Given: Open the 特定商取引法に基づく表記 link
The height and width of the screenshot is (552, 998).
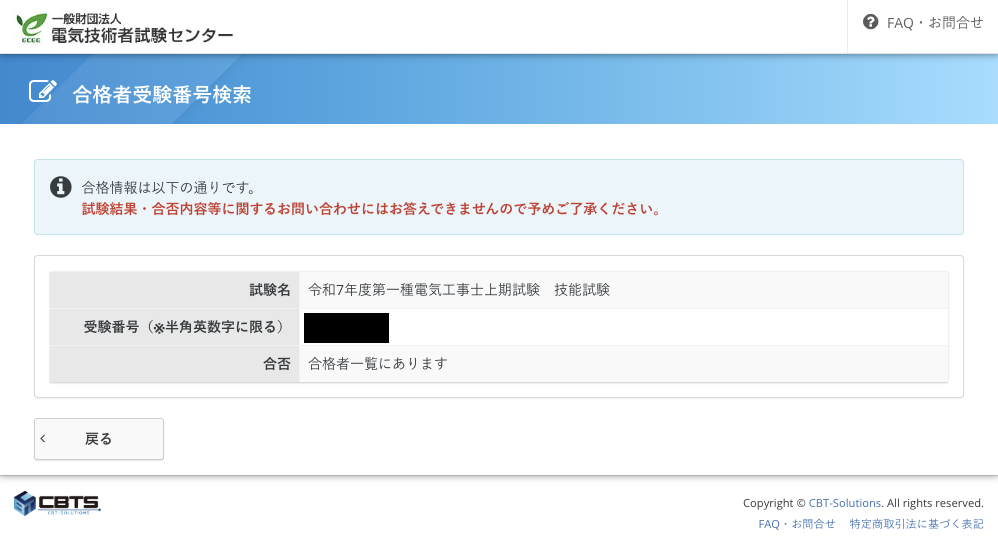Looking at the screenshot, I should point(916,523).
